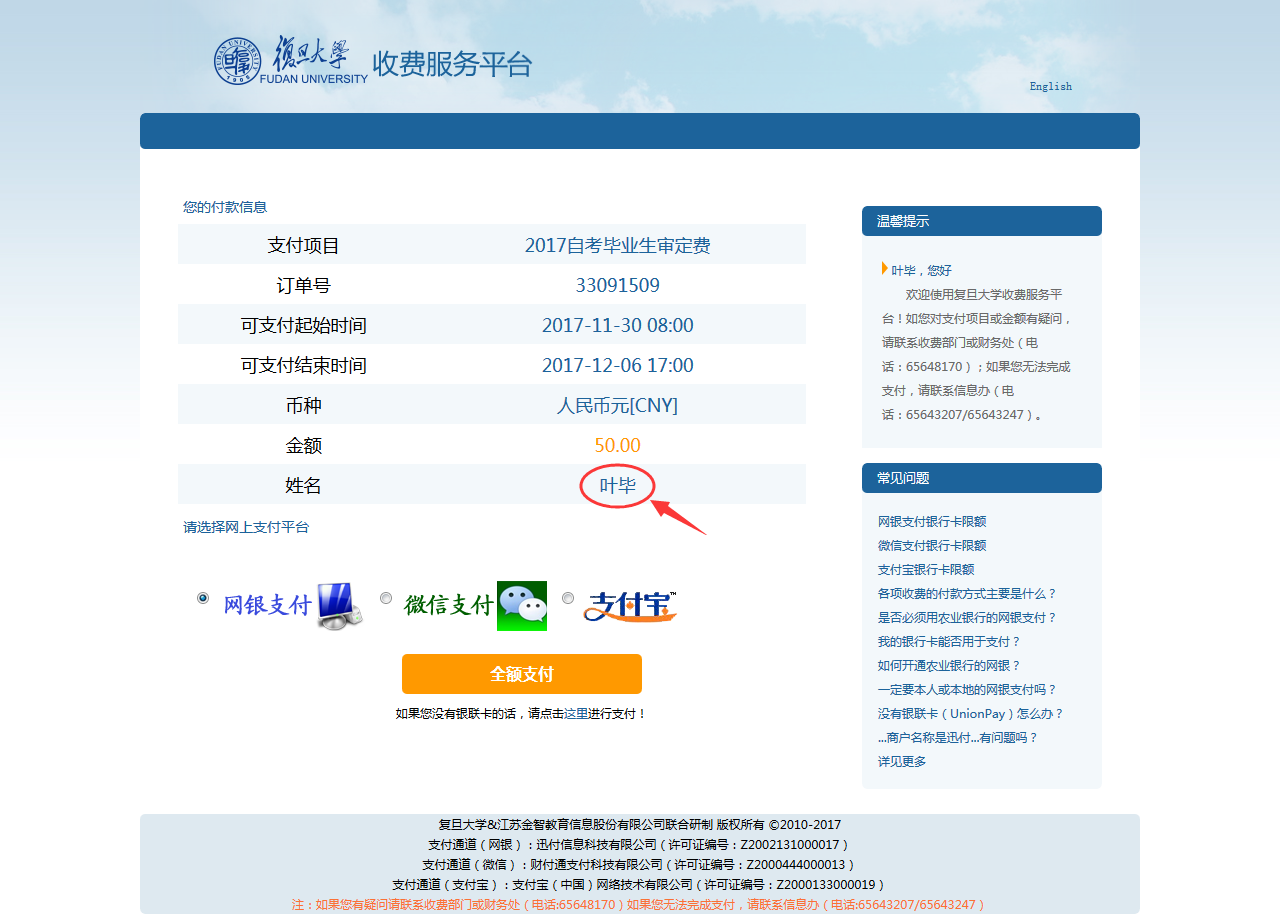Open 如何开通农业银行的网银 FAQ
This screenshot has height=922, width=1284.
click(948, 666)
